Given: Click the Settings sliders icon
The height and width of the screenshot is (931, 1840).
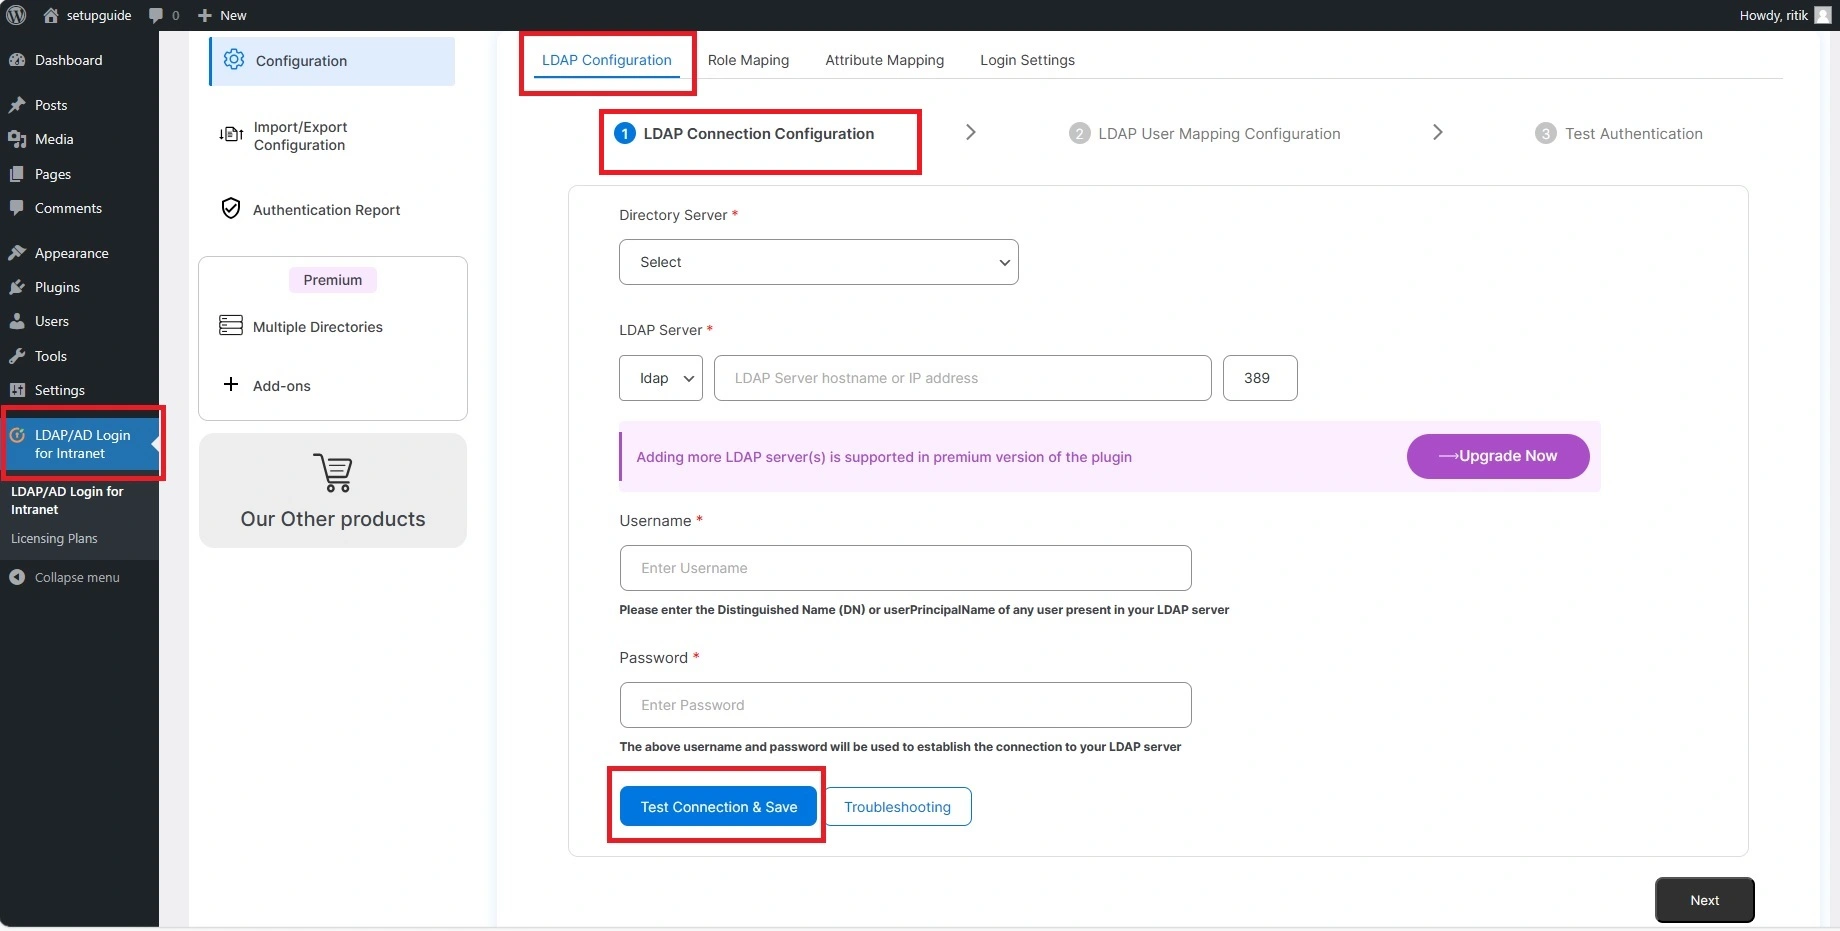Looking at the screenshot, I should pyautogui.click(x=17, y=390).
